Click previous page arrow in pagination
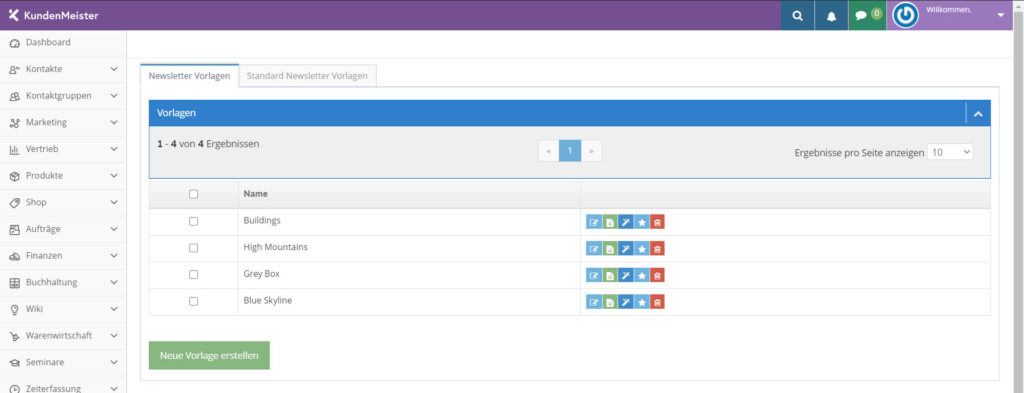This screenshot has height=393, width=1024. pos(549,151)
